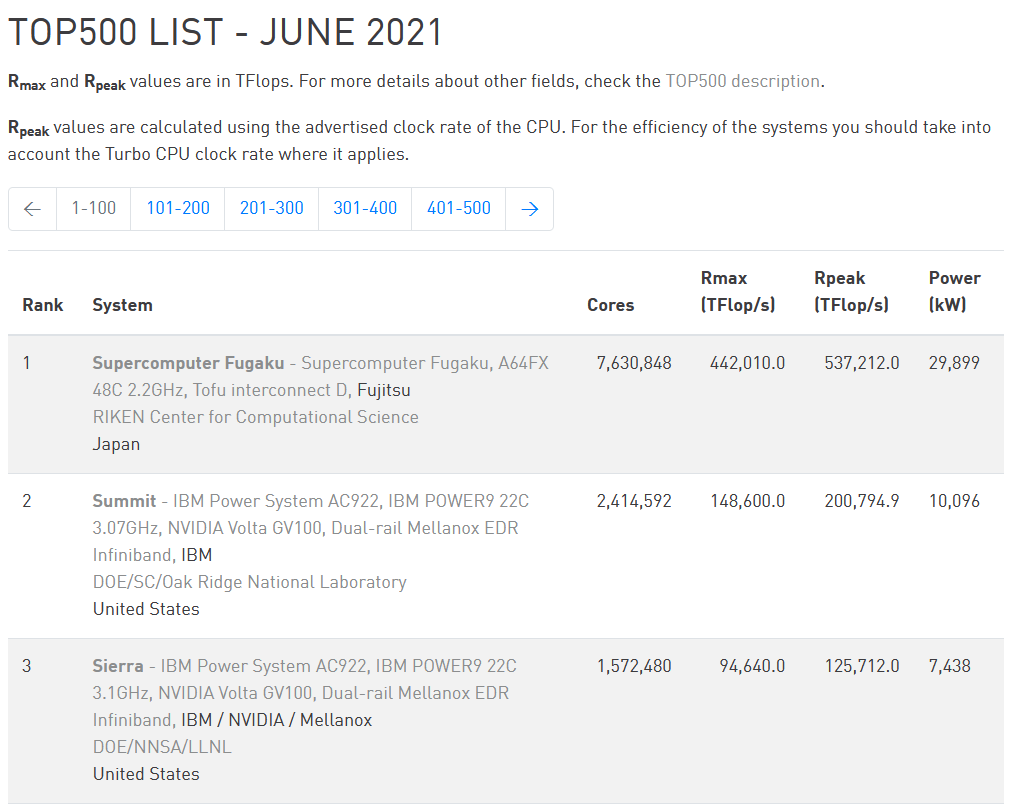This screenshot has height=808, width=1012.
Task: Select Sierra Rpeak value 125,712.0
Action: coord(862,666)
